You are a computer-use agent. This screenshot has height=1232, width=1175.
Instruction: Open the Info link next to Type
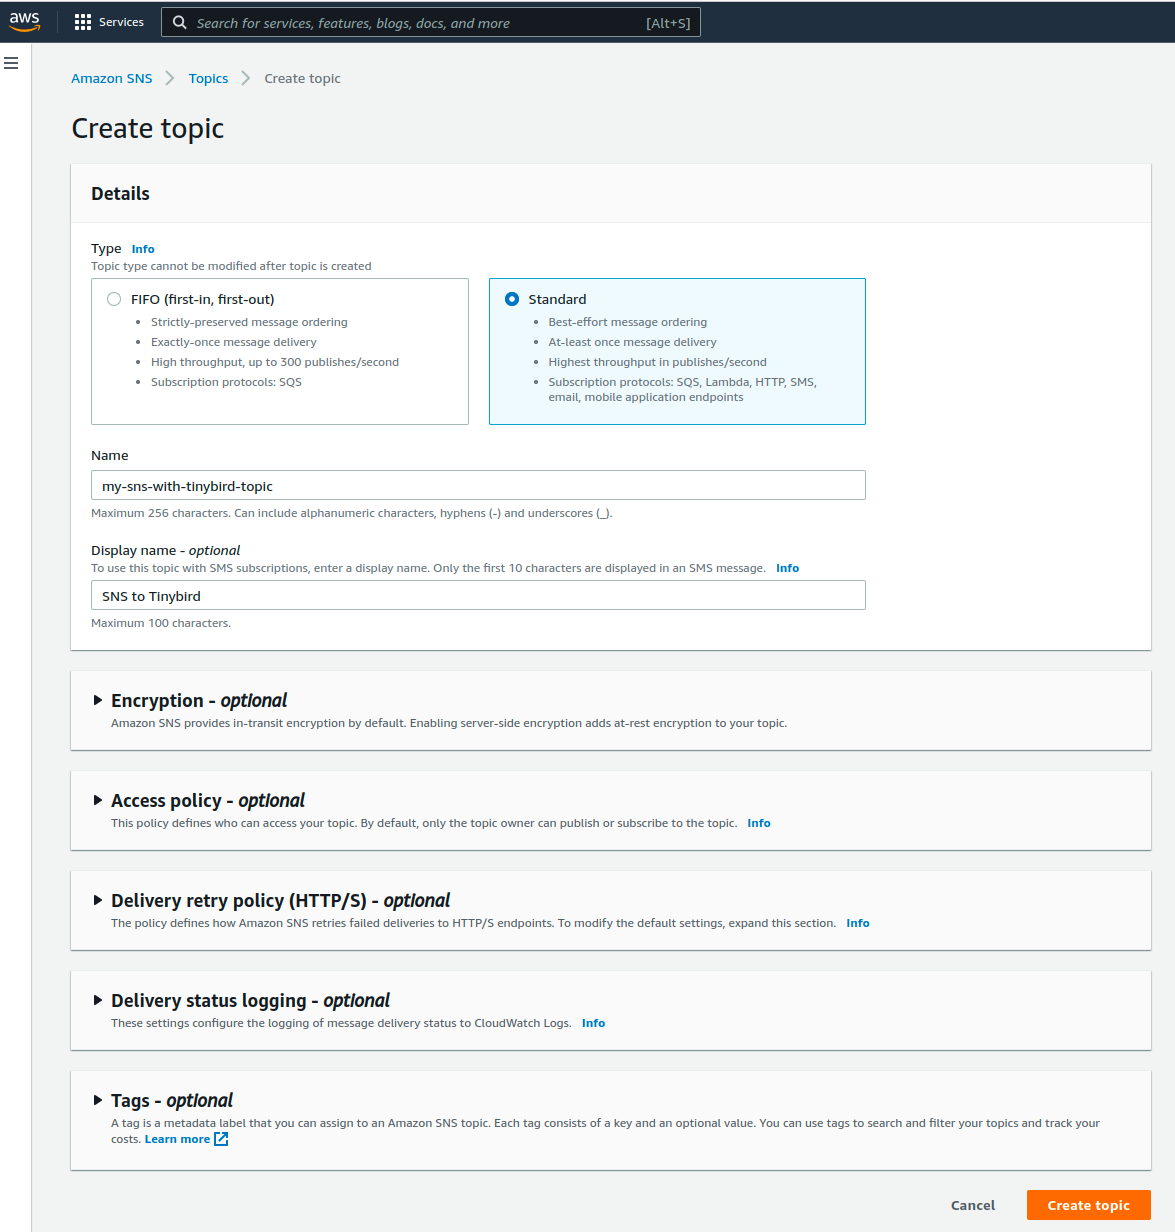(x=143, y=249)
